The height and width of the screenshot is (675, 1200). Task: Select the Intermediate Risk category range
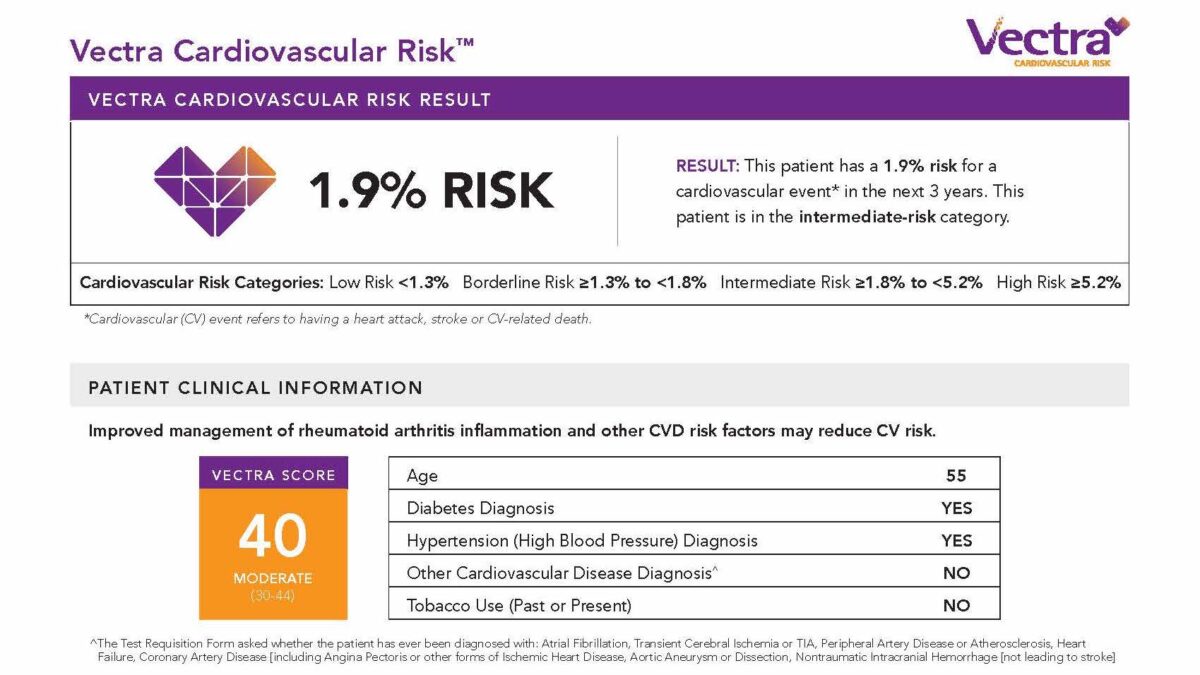tap(851, 283)
